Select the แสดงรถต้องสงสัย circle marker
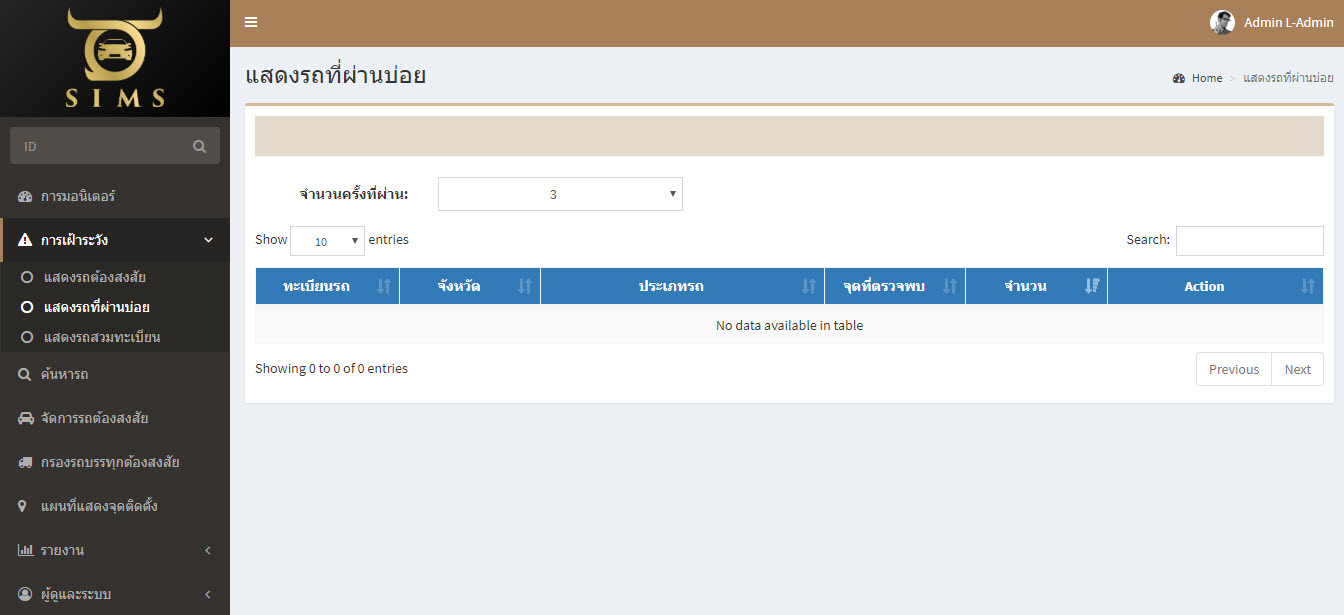This screenshot has width=1344, height=615. pos(27,277)
